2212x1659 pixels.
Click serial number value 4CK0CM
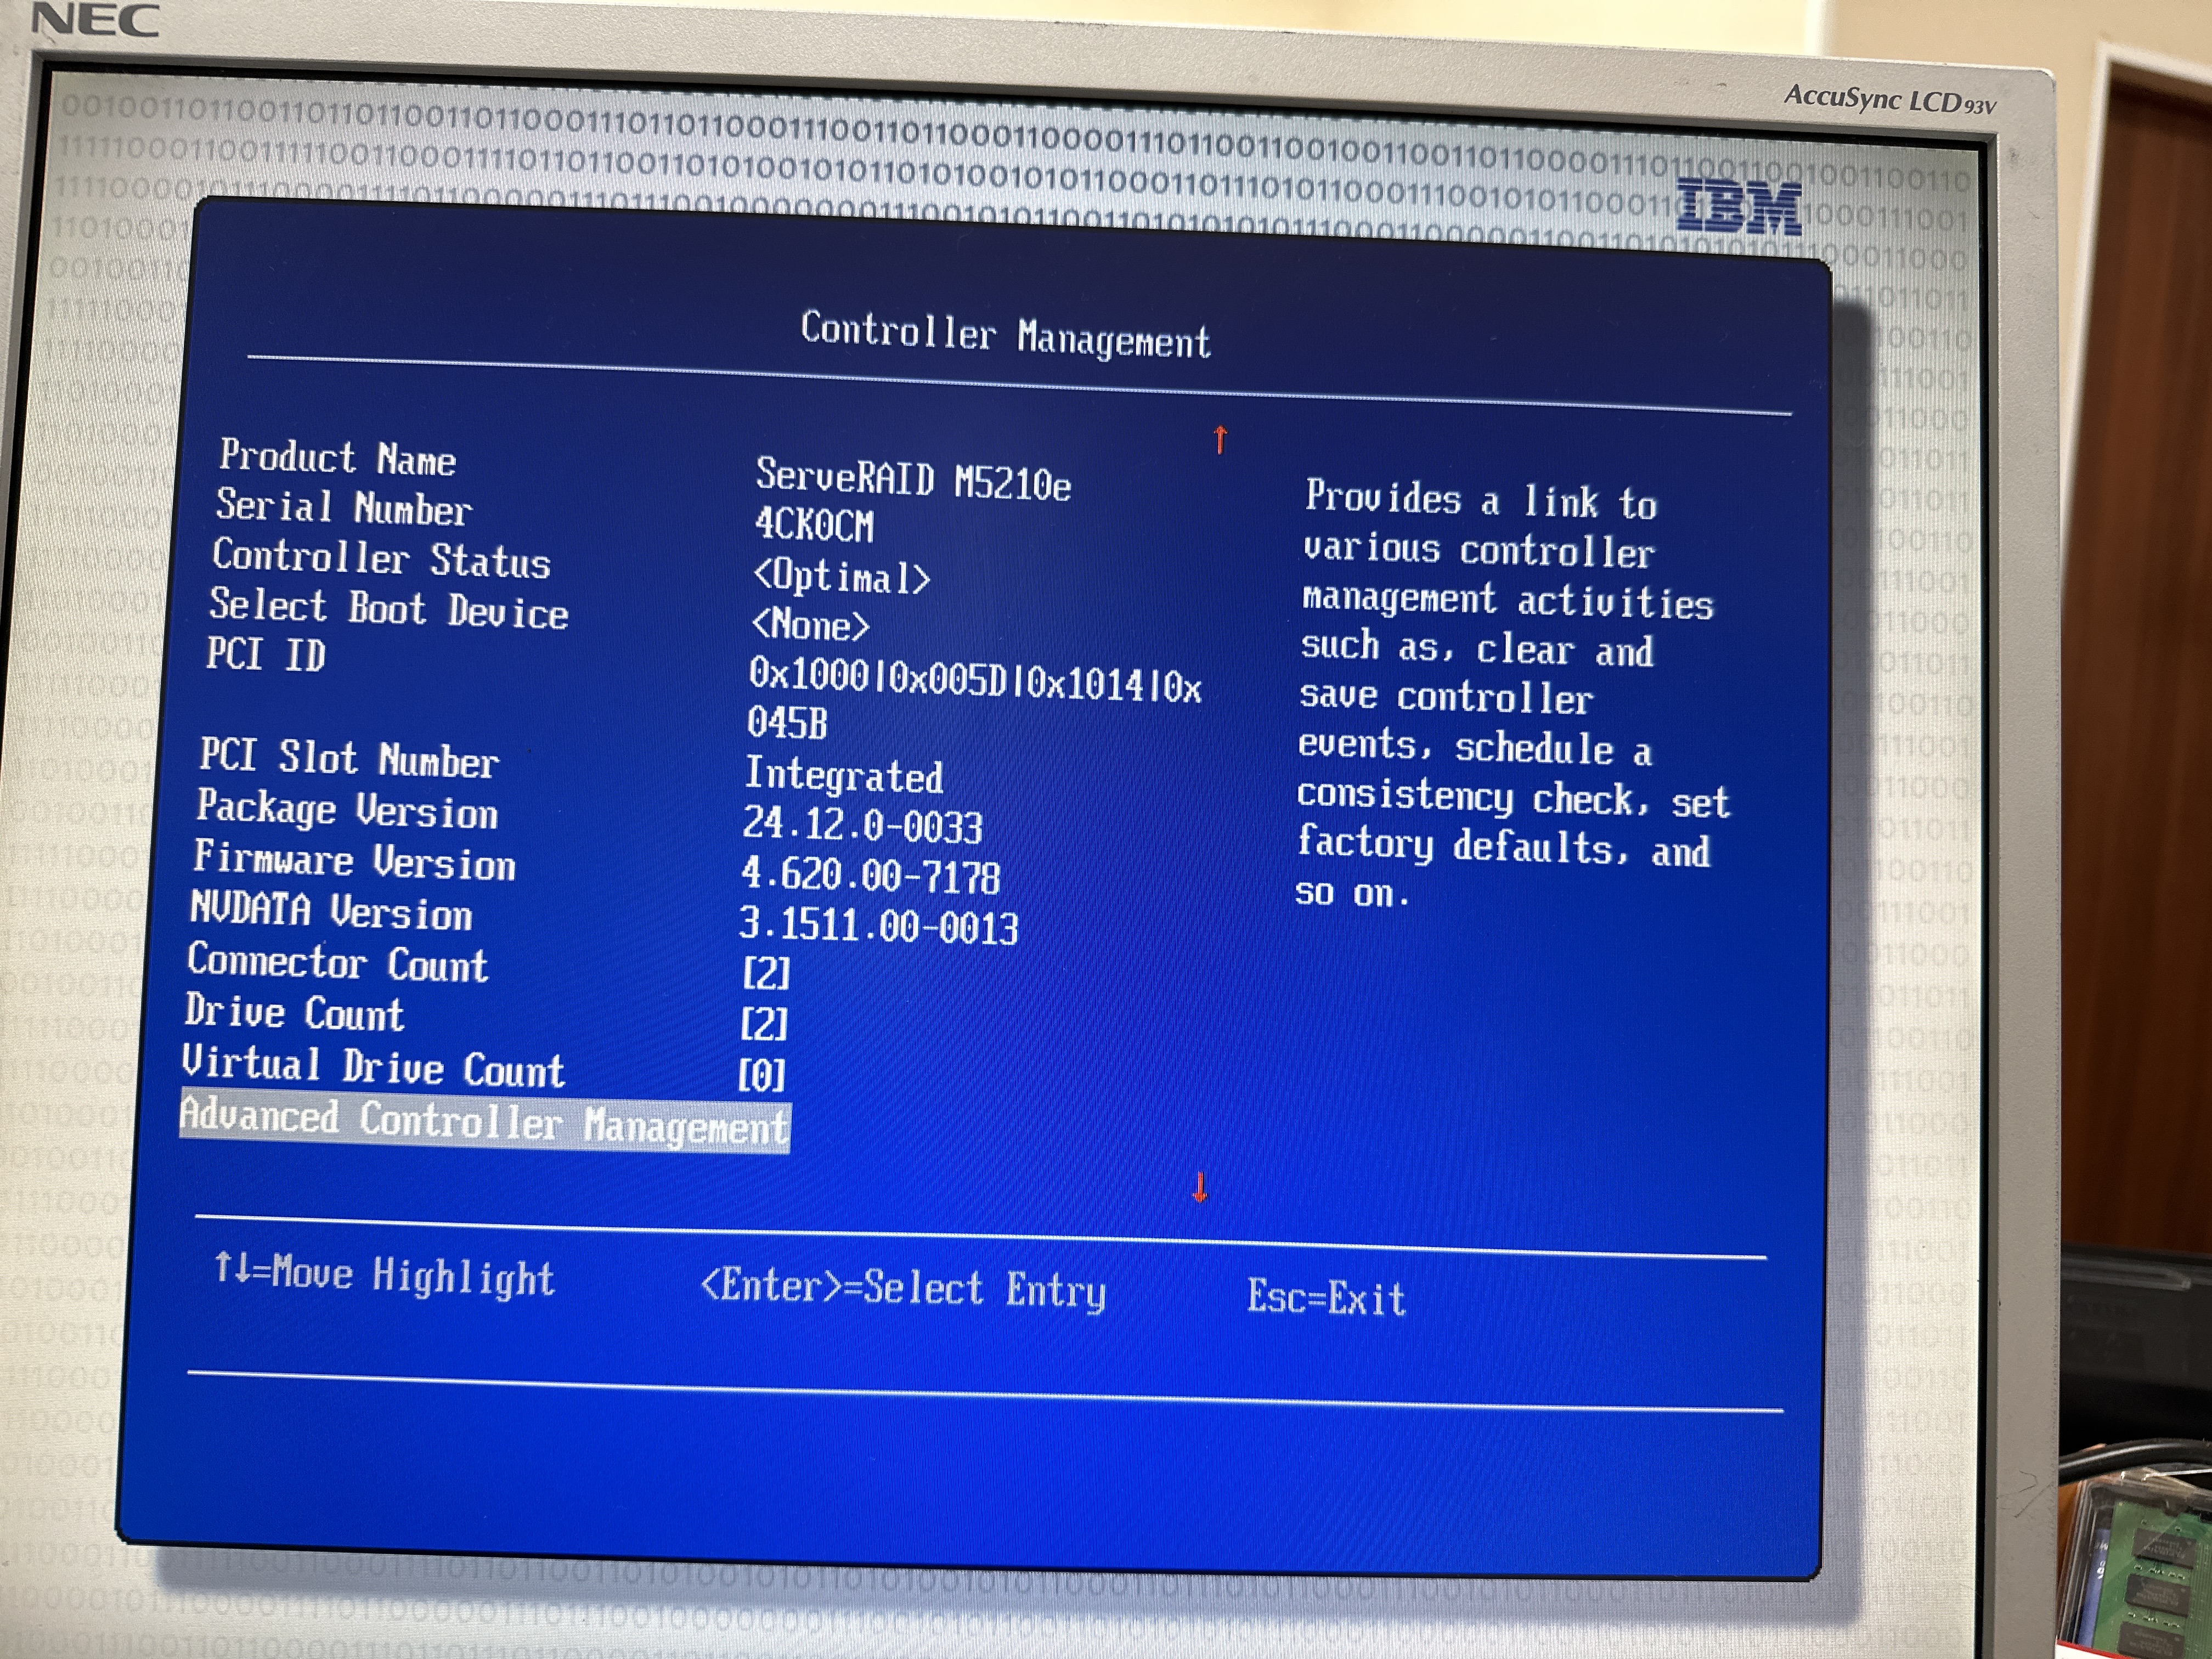pyautogui.click(x=814, y=525)
